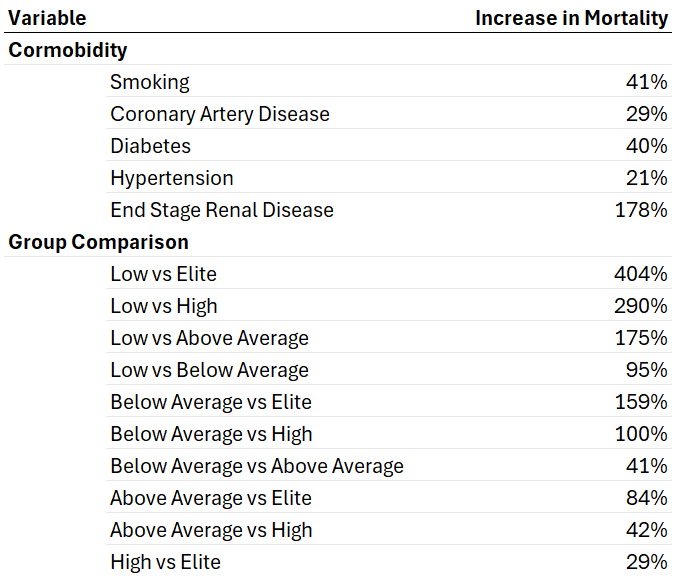Select Below Average vs Elite label

click(211, 402)
